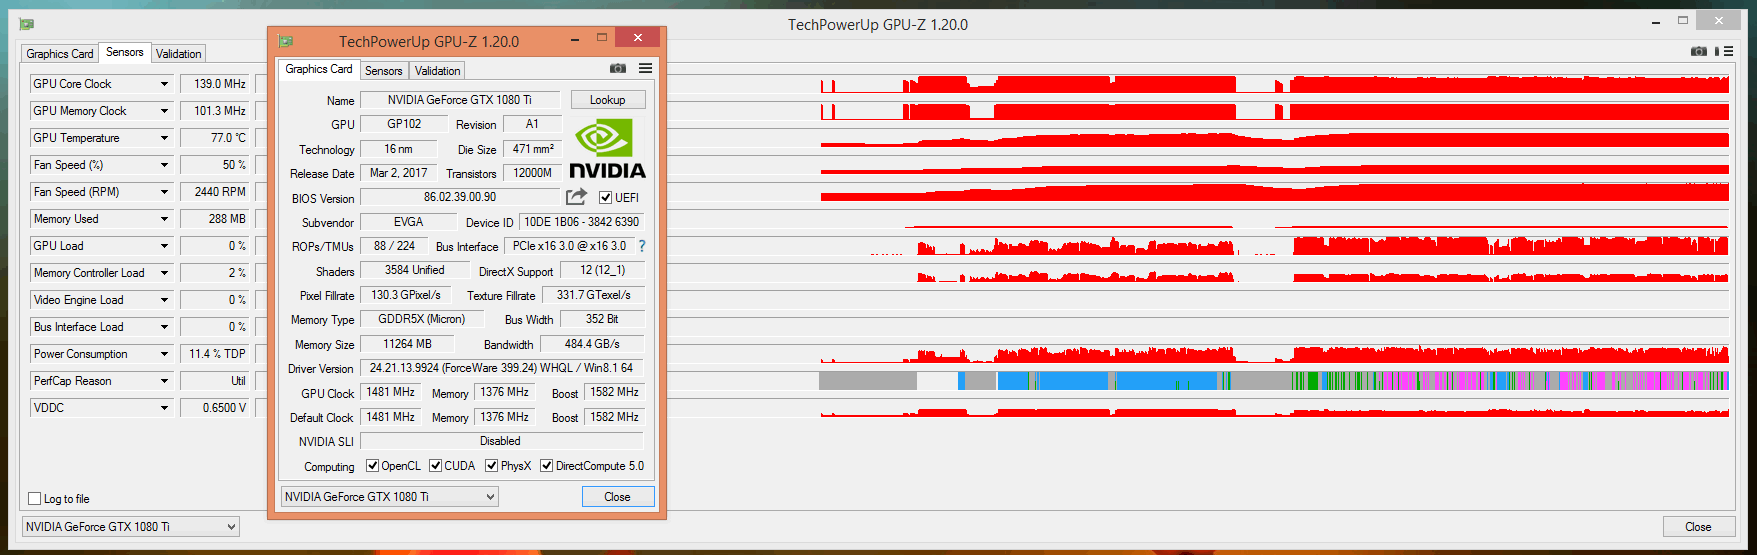Click the NVIDIA SLI Disabled field
The width and height of the screenshot is (1757, 555).
pyautogui.click(x=501, y=441)
